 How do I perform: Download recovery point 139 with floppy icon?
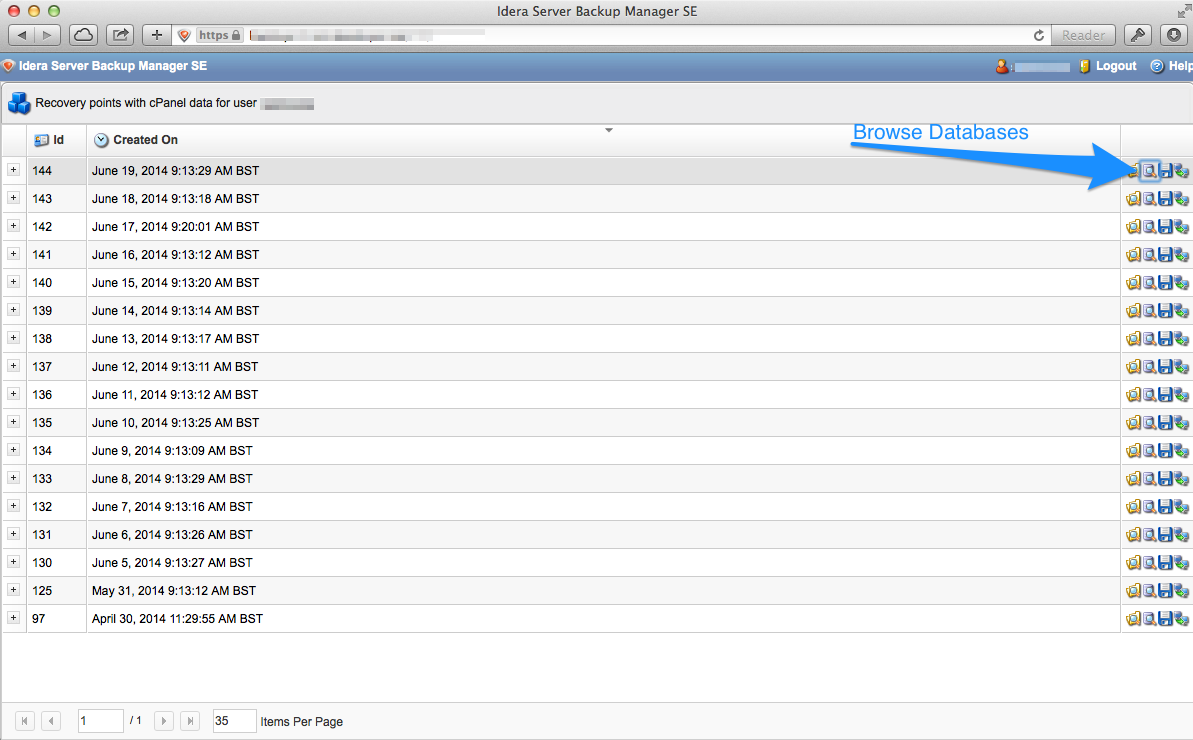(1166, 311)
